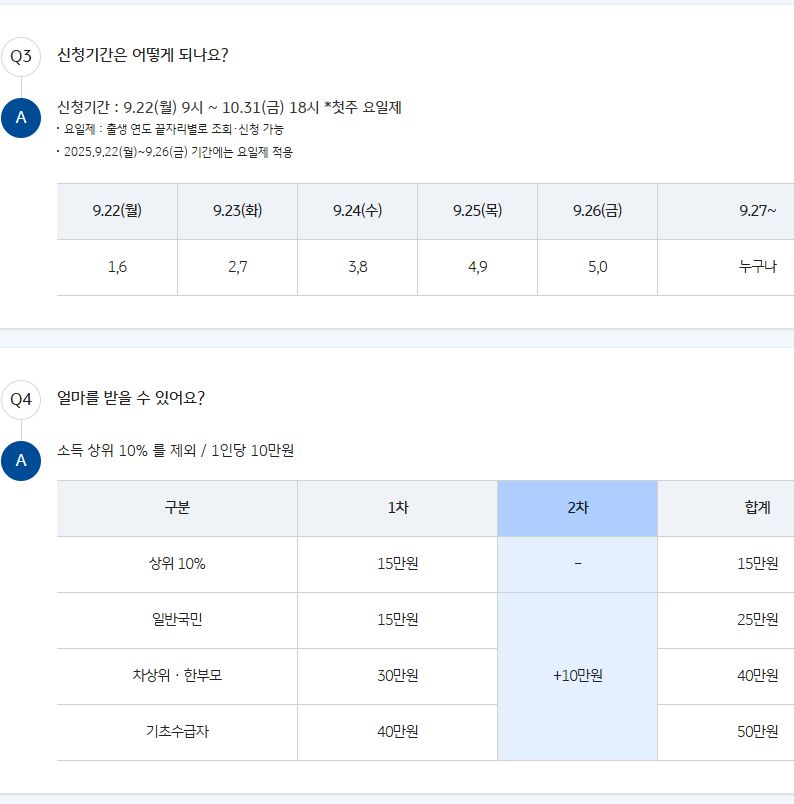The height and width of the screenshot is (804, 794).
Task: Click the 9.23(화) header cell
Action: coord(237,211)
